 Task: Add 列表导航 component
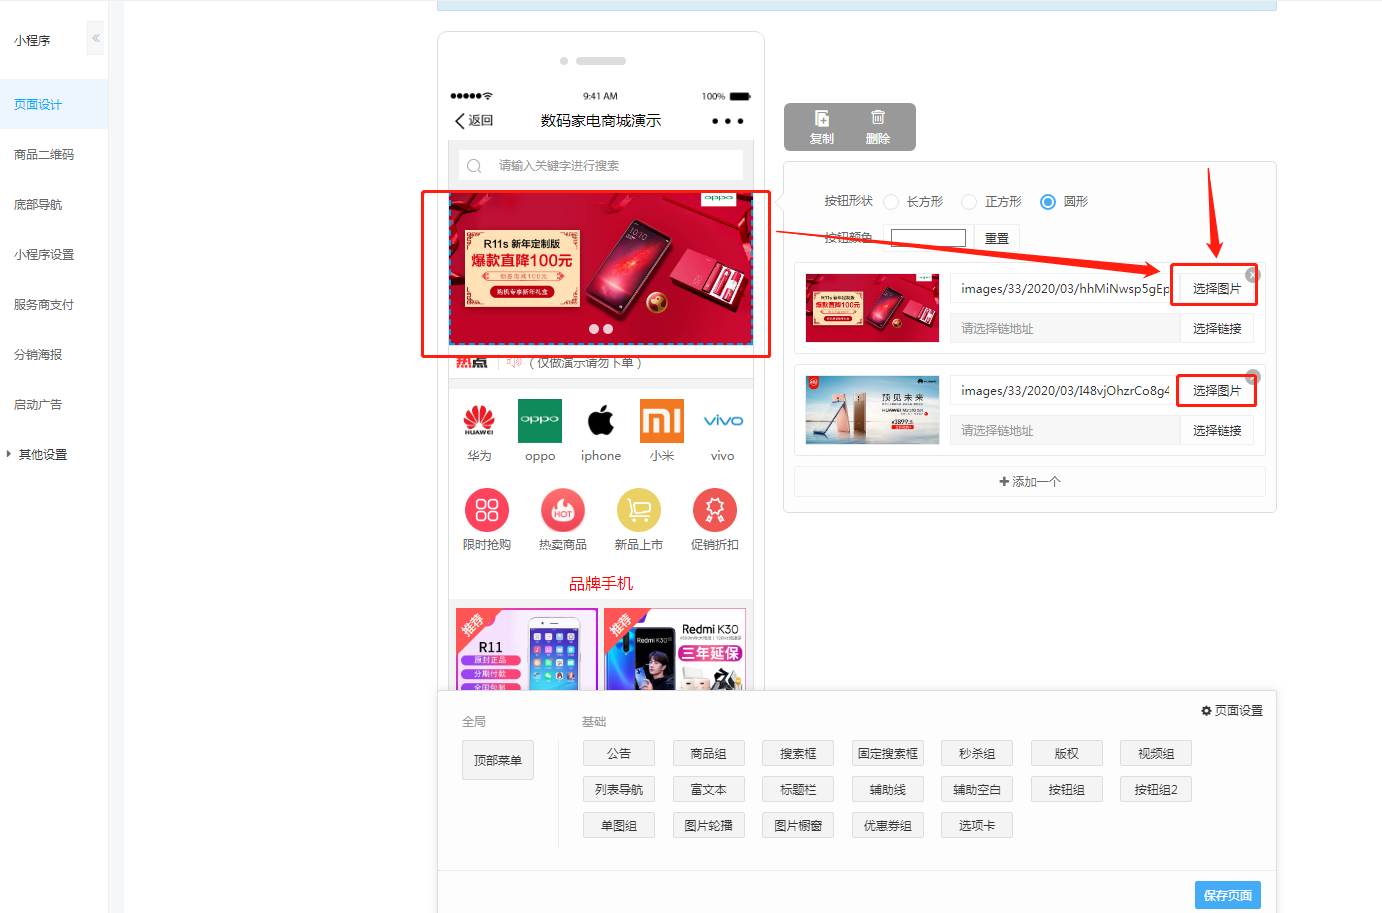[619, 790]
